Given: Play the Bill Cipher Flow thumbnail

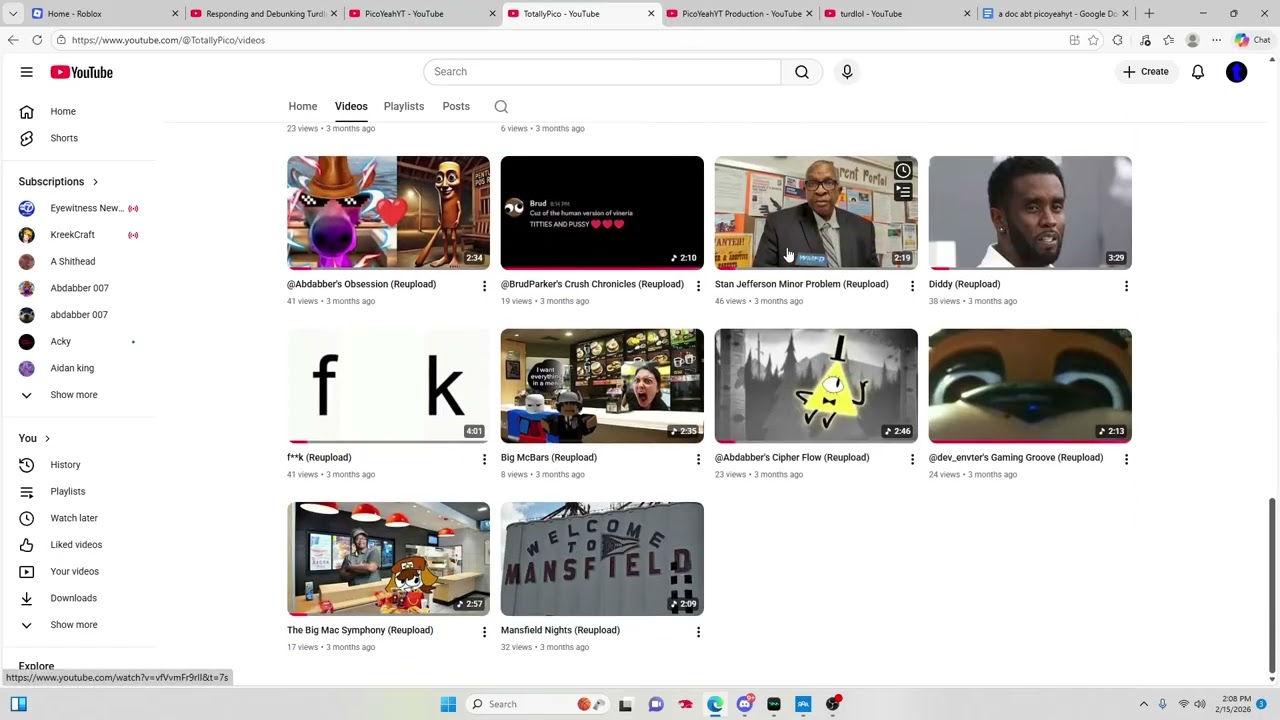Looking at the screenshot, I should tap(816, 386).
